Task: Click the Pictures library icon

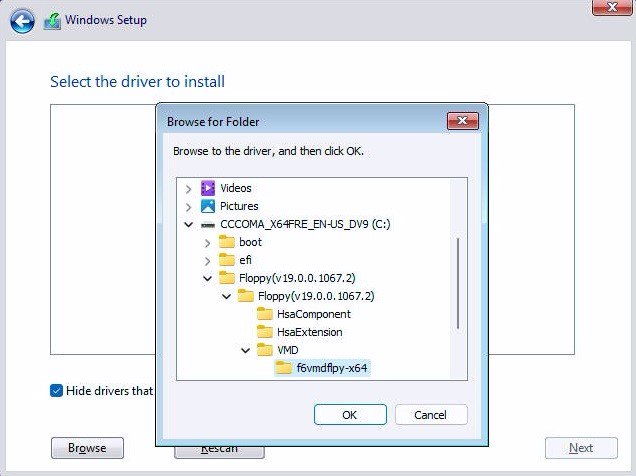Action: tap(208, 206)
